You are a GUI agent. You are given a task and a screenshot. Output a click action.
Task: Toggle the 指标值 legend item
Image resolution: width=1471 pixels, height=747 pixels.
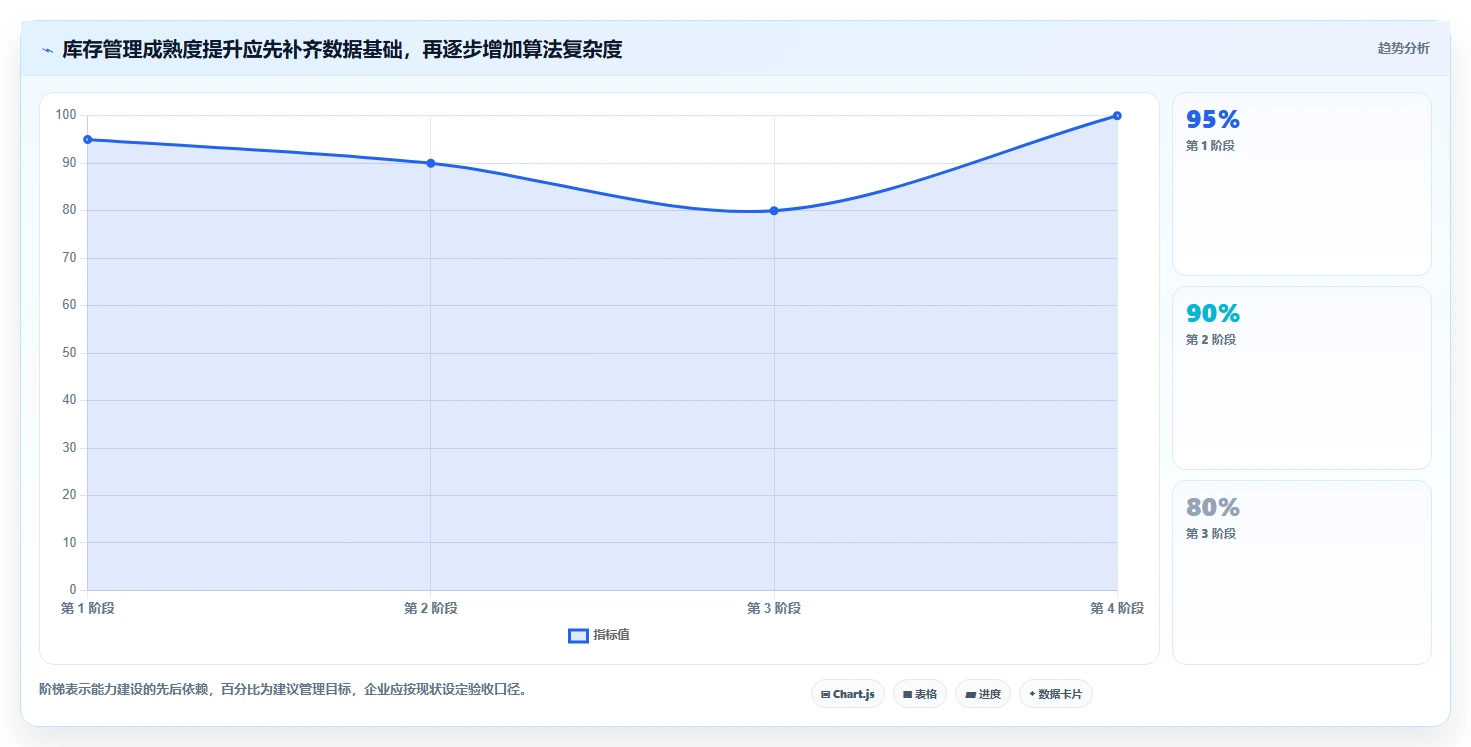click(599, 635)
